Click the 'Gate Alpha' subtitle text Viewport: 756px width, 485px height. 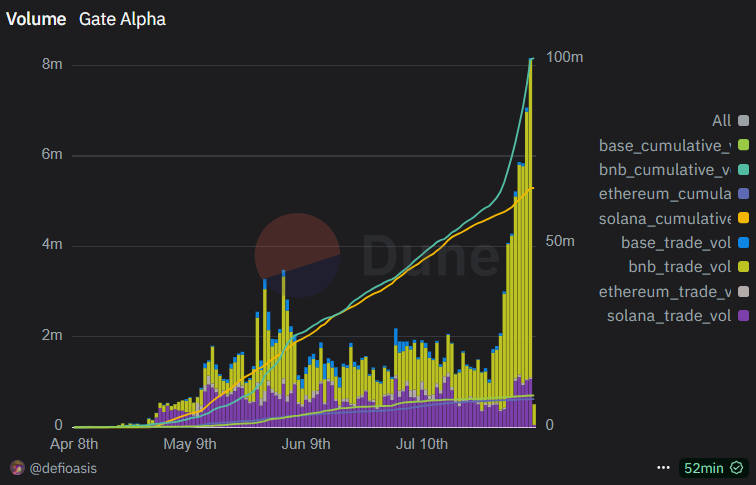(x=122, y=19)
